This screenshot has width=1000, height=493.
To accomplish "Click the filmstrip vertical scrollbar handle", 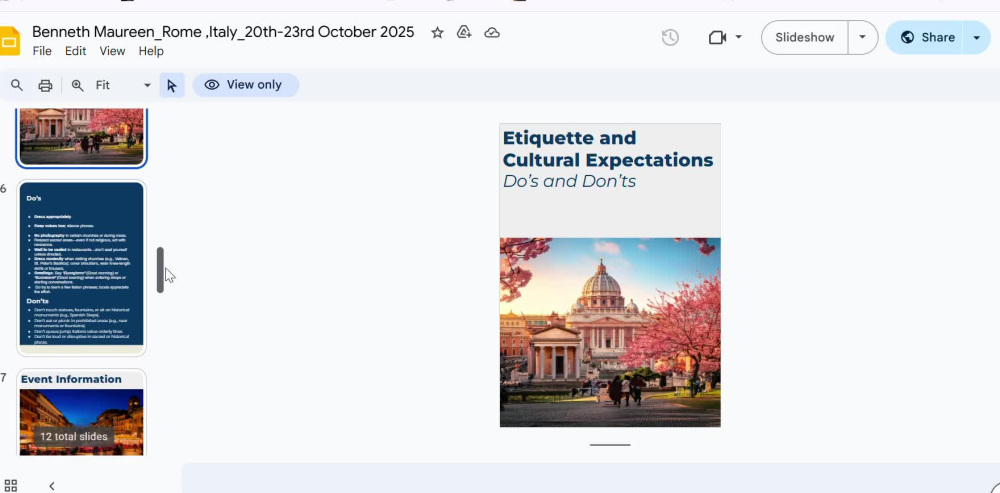I will tap(160, 270).
